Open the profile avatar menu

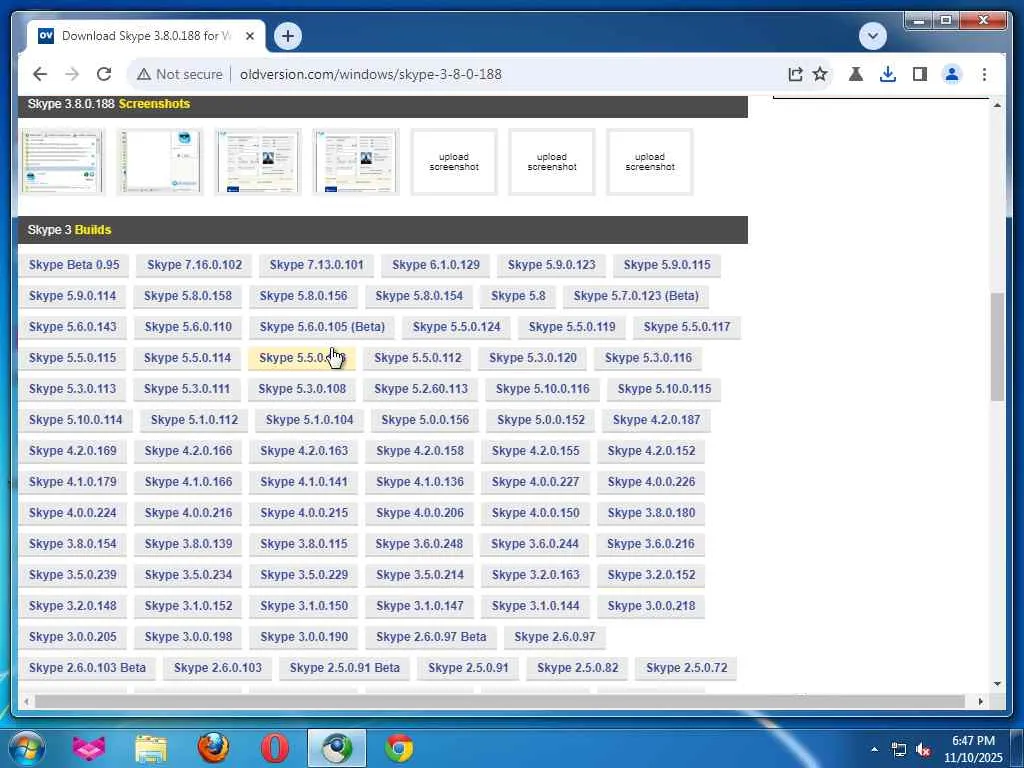pyautogui.click(x=952, y=74)
